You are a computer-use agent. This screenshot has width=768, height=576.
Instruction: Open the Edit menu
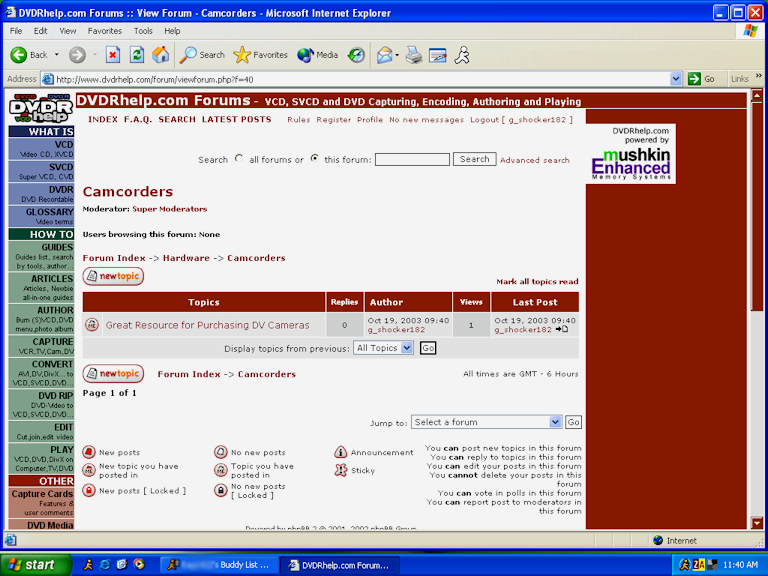pyautogui.click(x=40, y=31)
